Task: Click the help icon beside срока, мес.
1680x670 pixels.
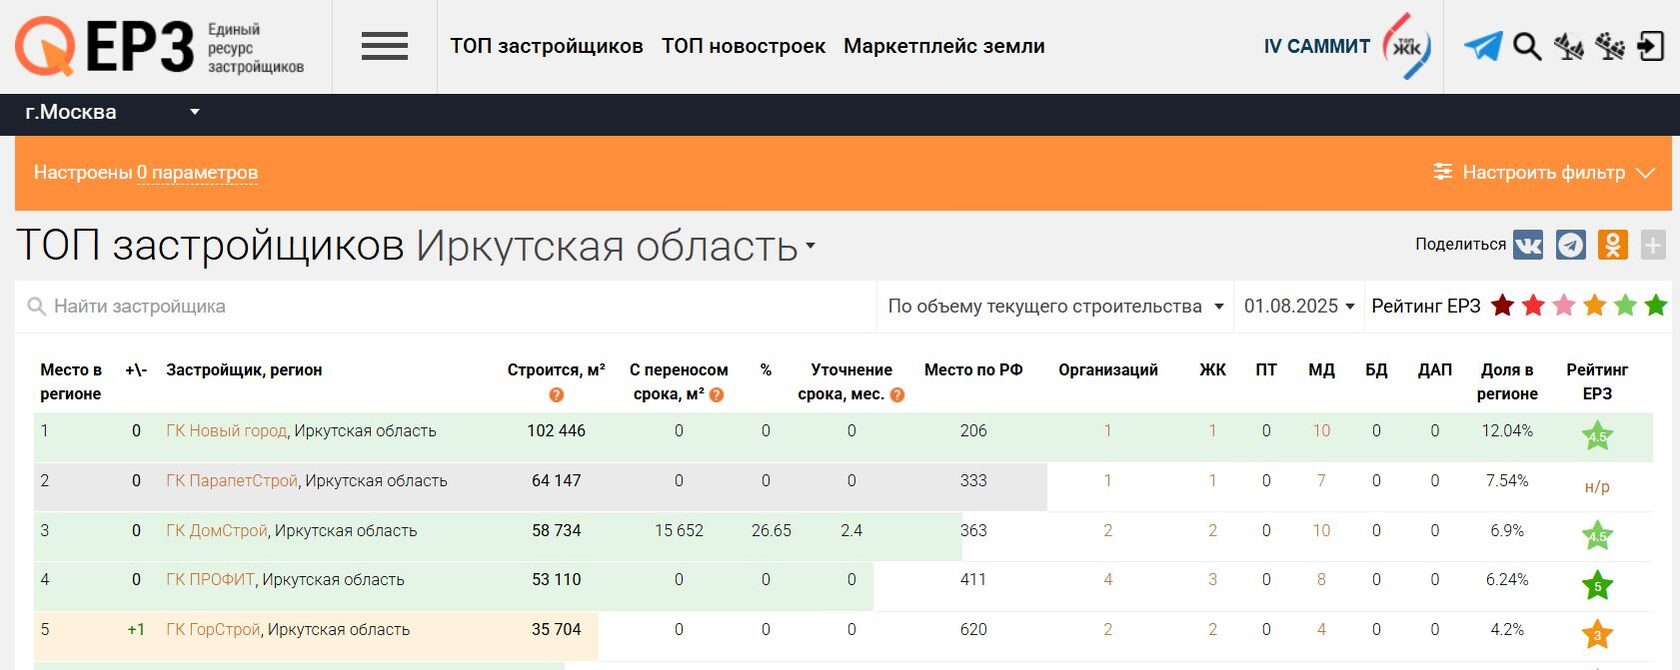Action: [x=897, y=395]
